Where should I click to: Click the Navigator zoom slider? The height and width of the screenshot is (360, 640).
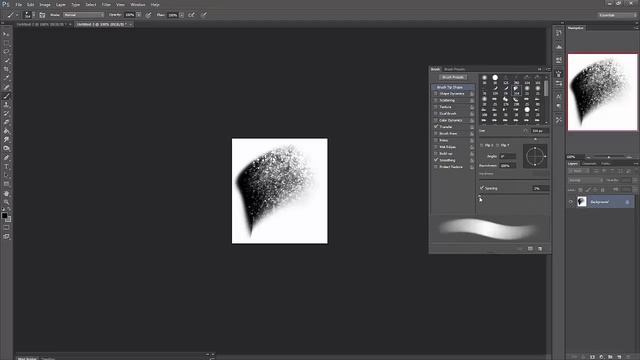[x=609, y=157]
